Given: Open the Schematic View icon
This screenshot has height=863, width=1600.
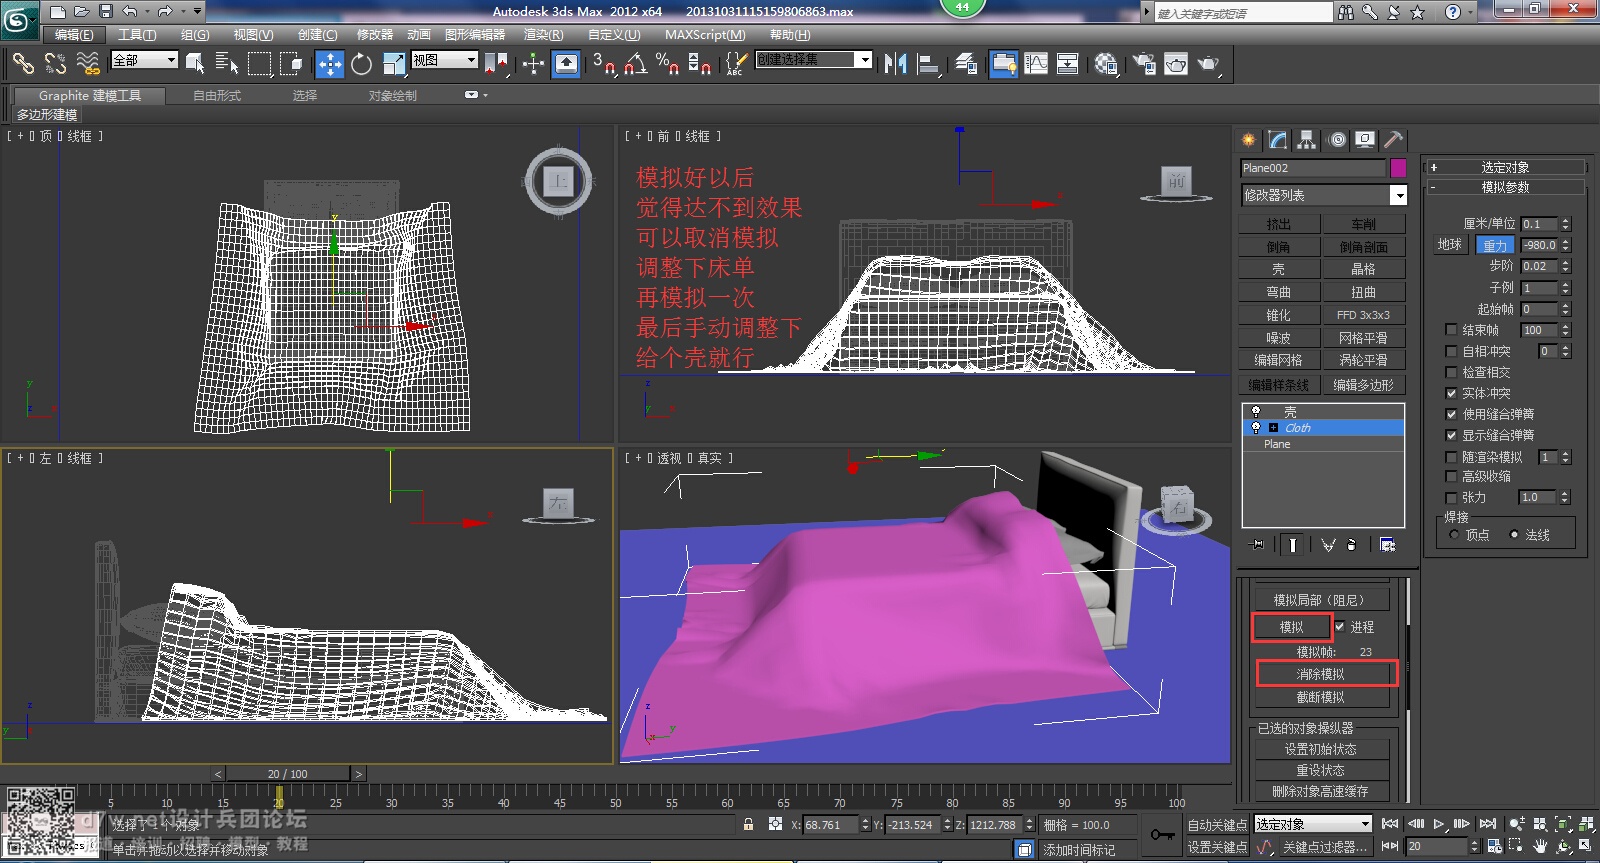Looking at the screenshot, I should click(1068, 64).
